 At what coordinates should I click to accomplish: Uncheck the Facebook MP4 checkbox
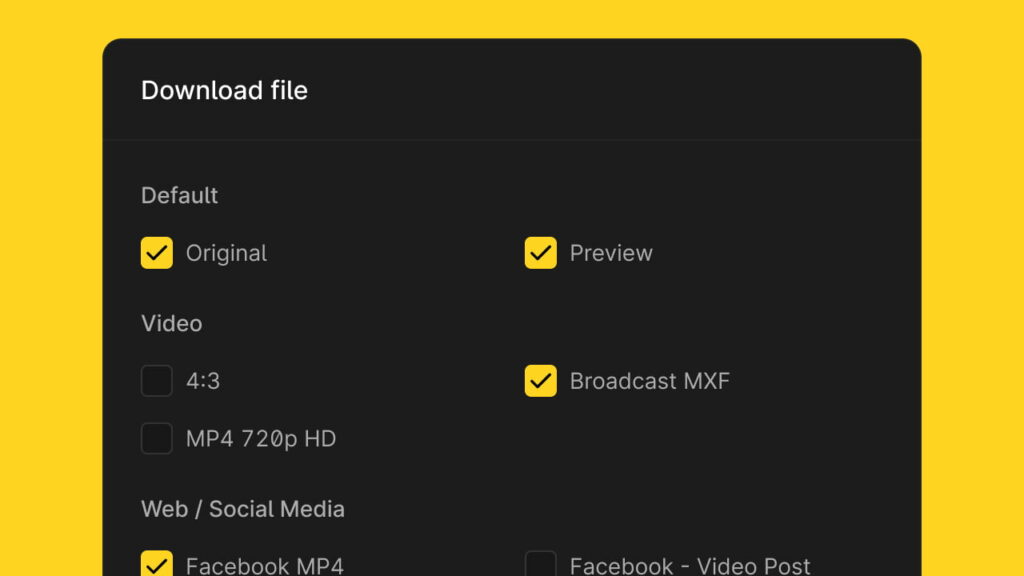click(x=157, y=564)
